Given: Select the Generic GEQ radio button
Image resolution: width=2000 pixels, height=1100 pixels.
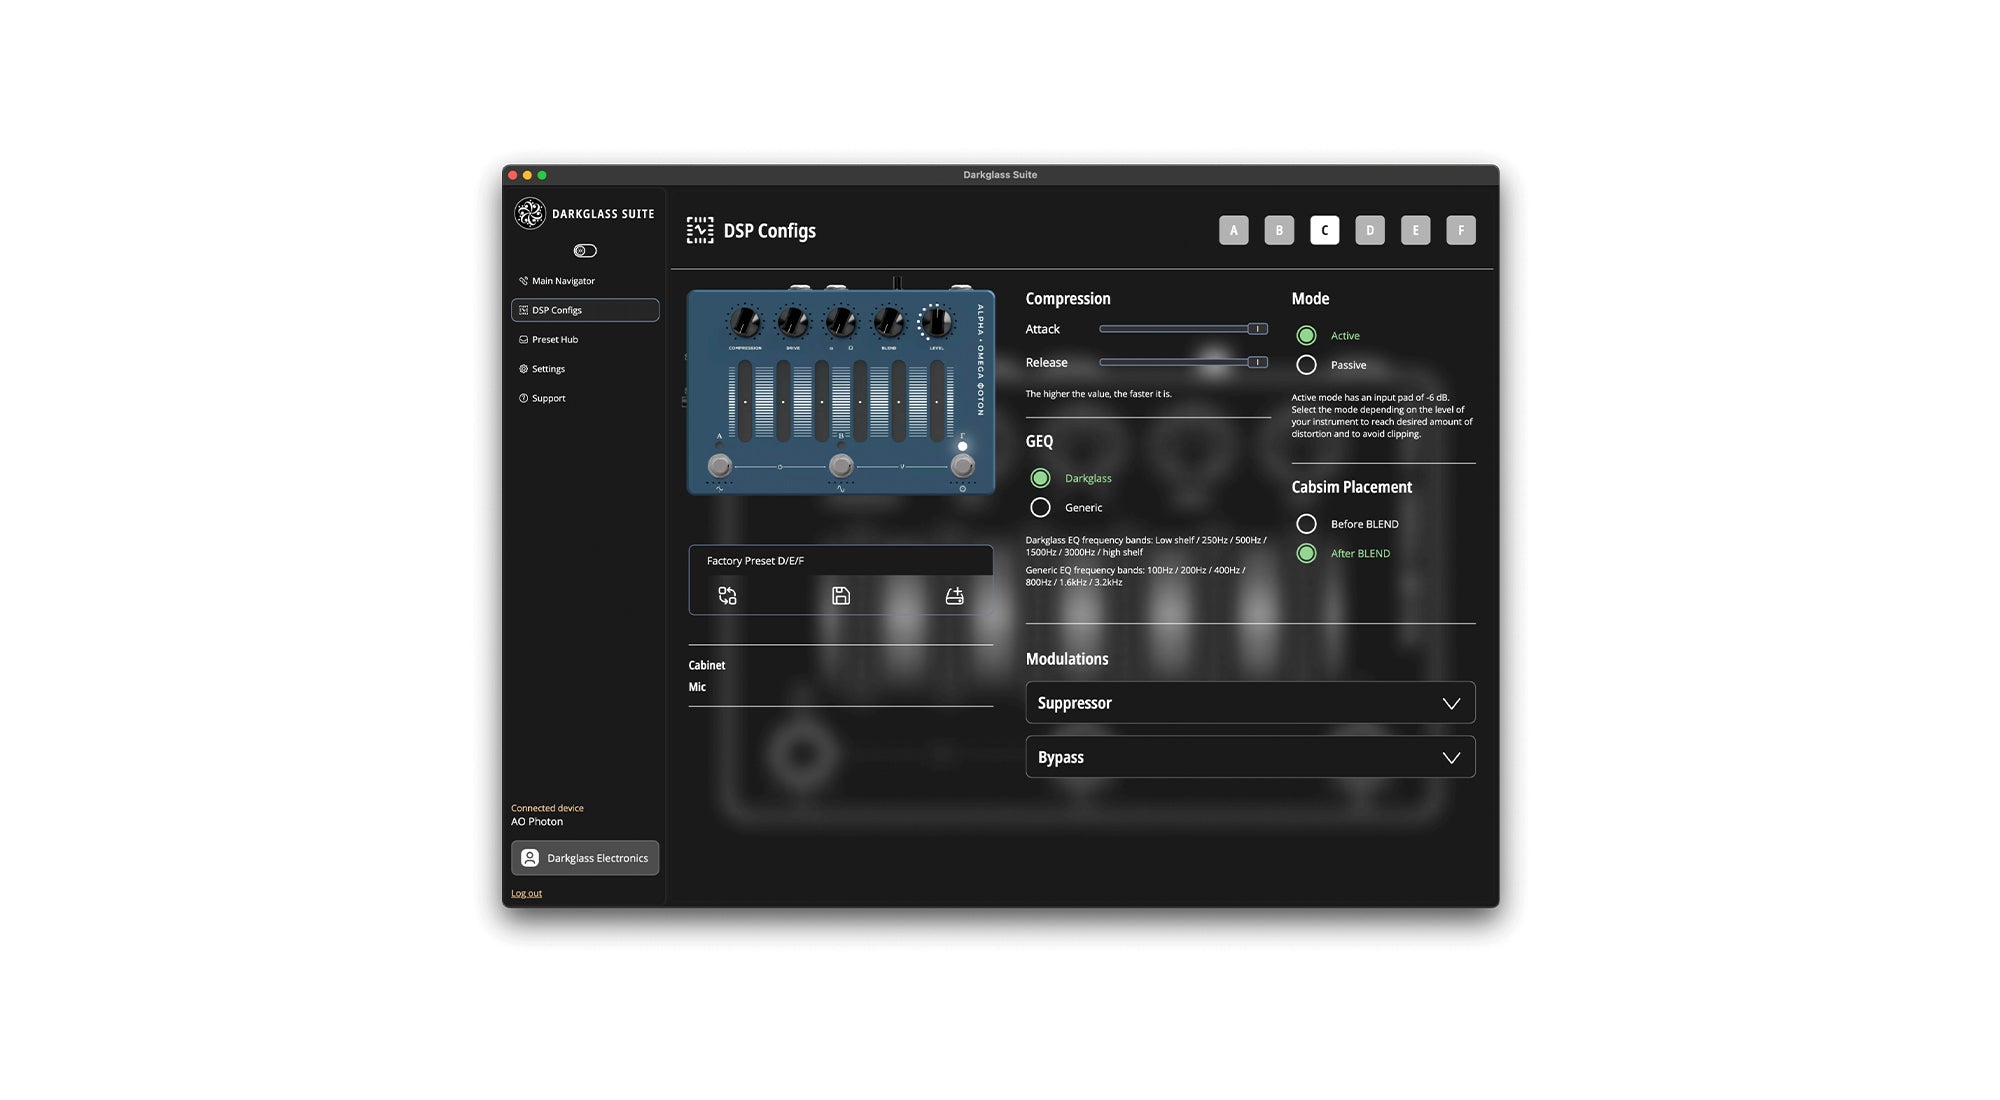Looking at the screenshot, I should click(1040, 508).
